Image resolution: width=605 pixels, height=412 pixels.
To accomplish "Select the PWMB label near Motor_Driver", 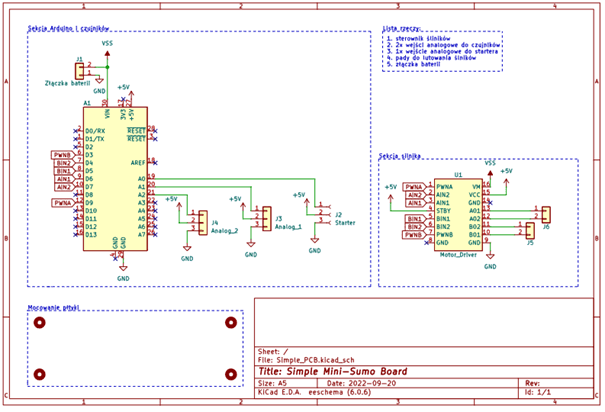I will (x=412, y=235).
